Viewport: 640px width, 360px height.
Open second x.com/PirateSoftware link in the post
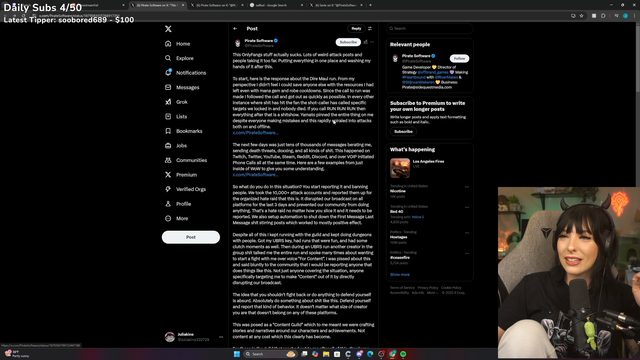[x=256, y=175]
